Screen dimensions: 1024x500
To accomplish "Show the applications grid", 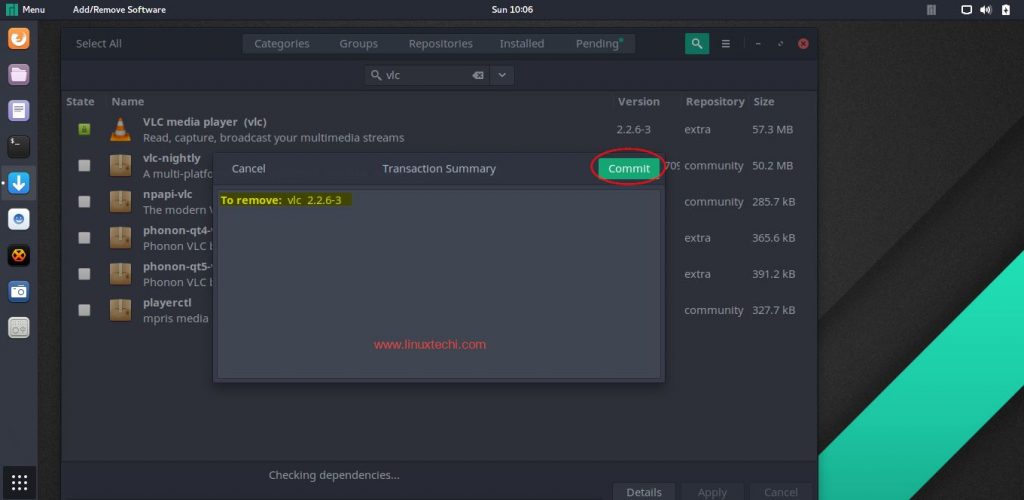I will tap(19, 482).
